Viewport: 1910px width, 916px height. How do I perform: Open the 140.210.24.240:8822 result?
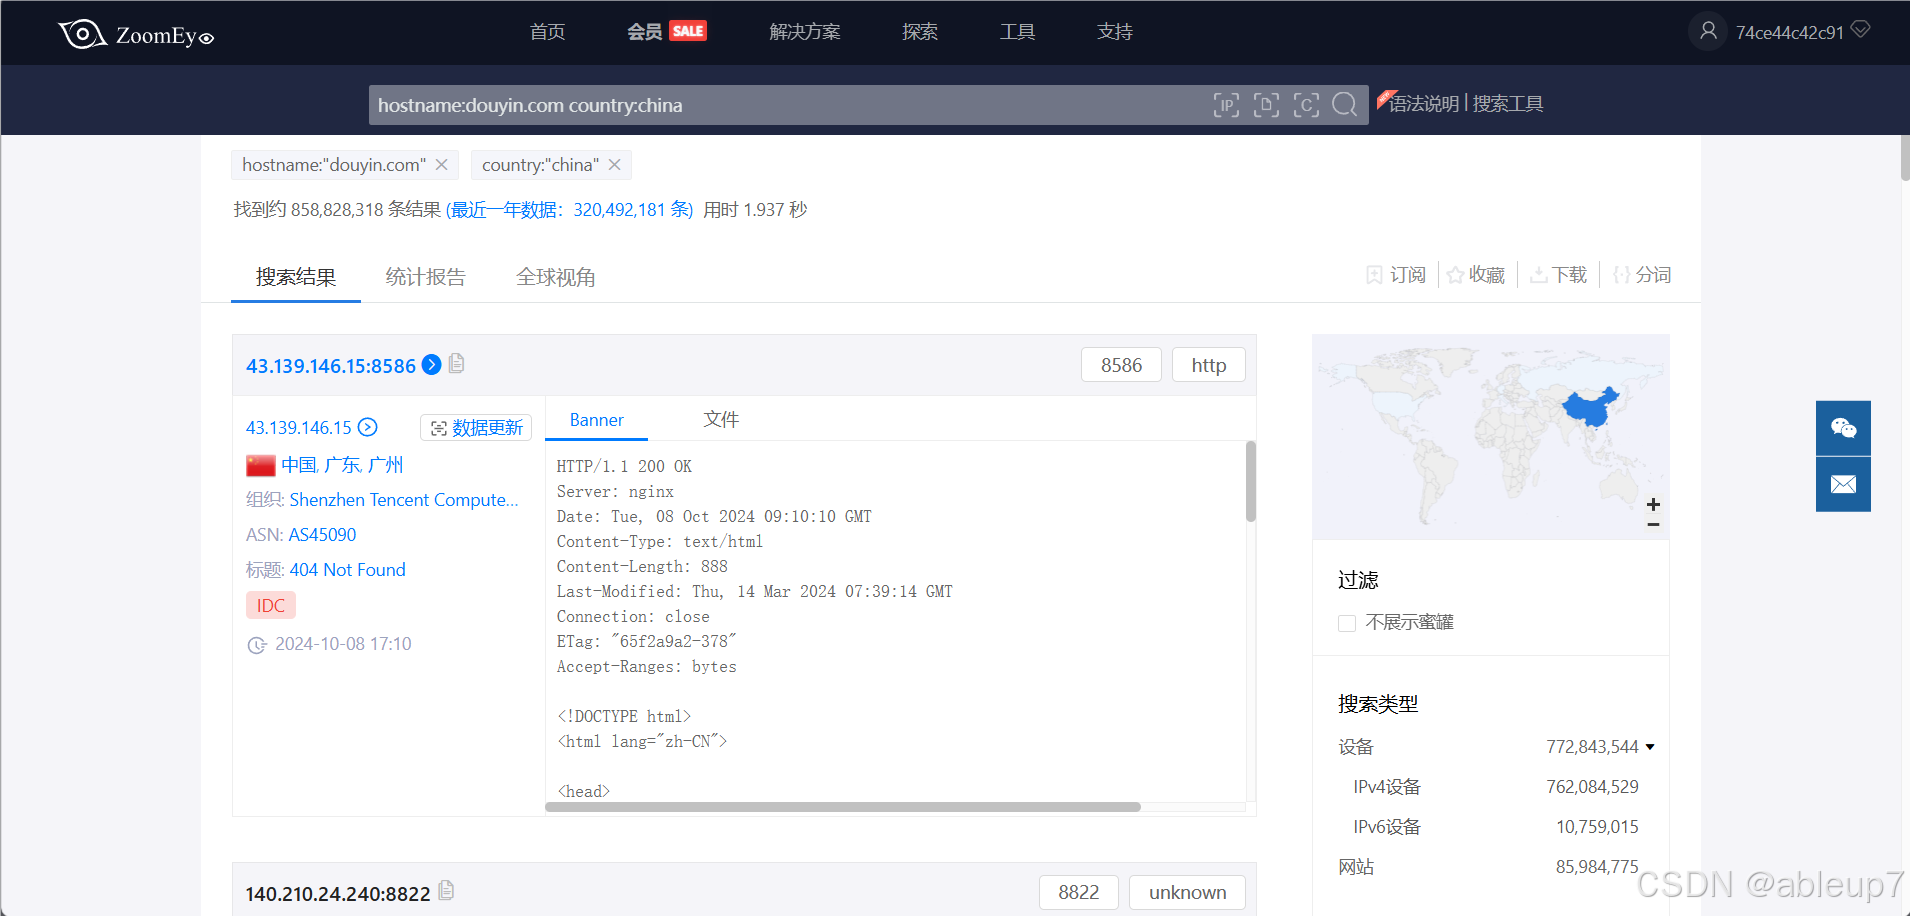(338, 894)
